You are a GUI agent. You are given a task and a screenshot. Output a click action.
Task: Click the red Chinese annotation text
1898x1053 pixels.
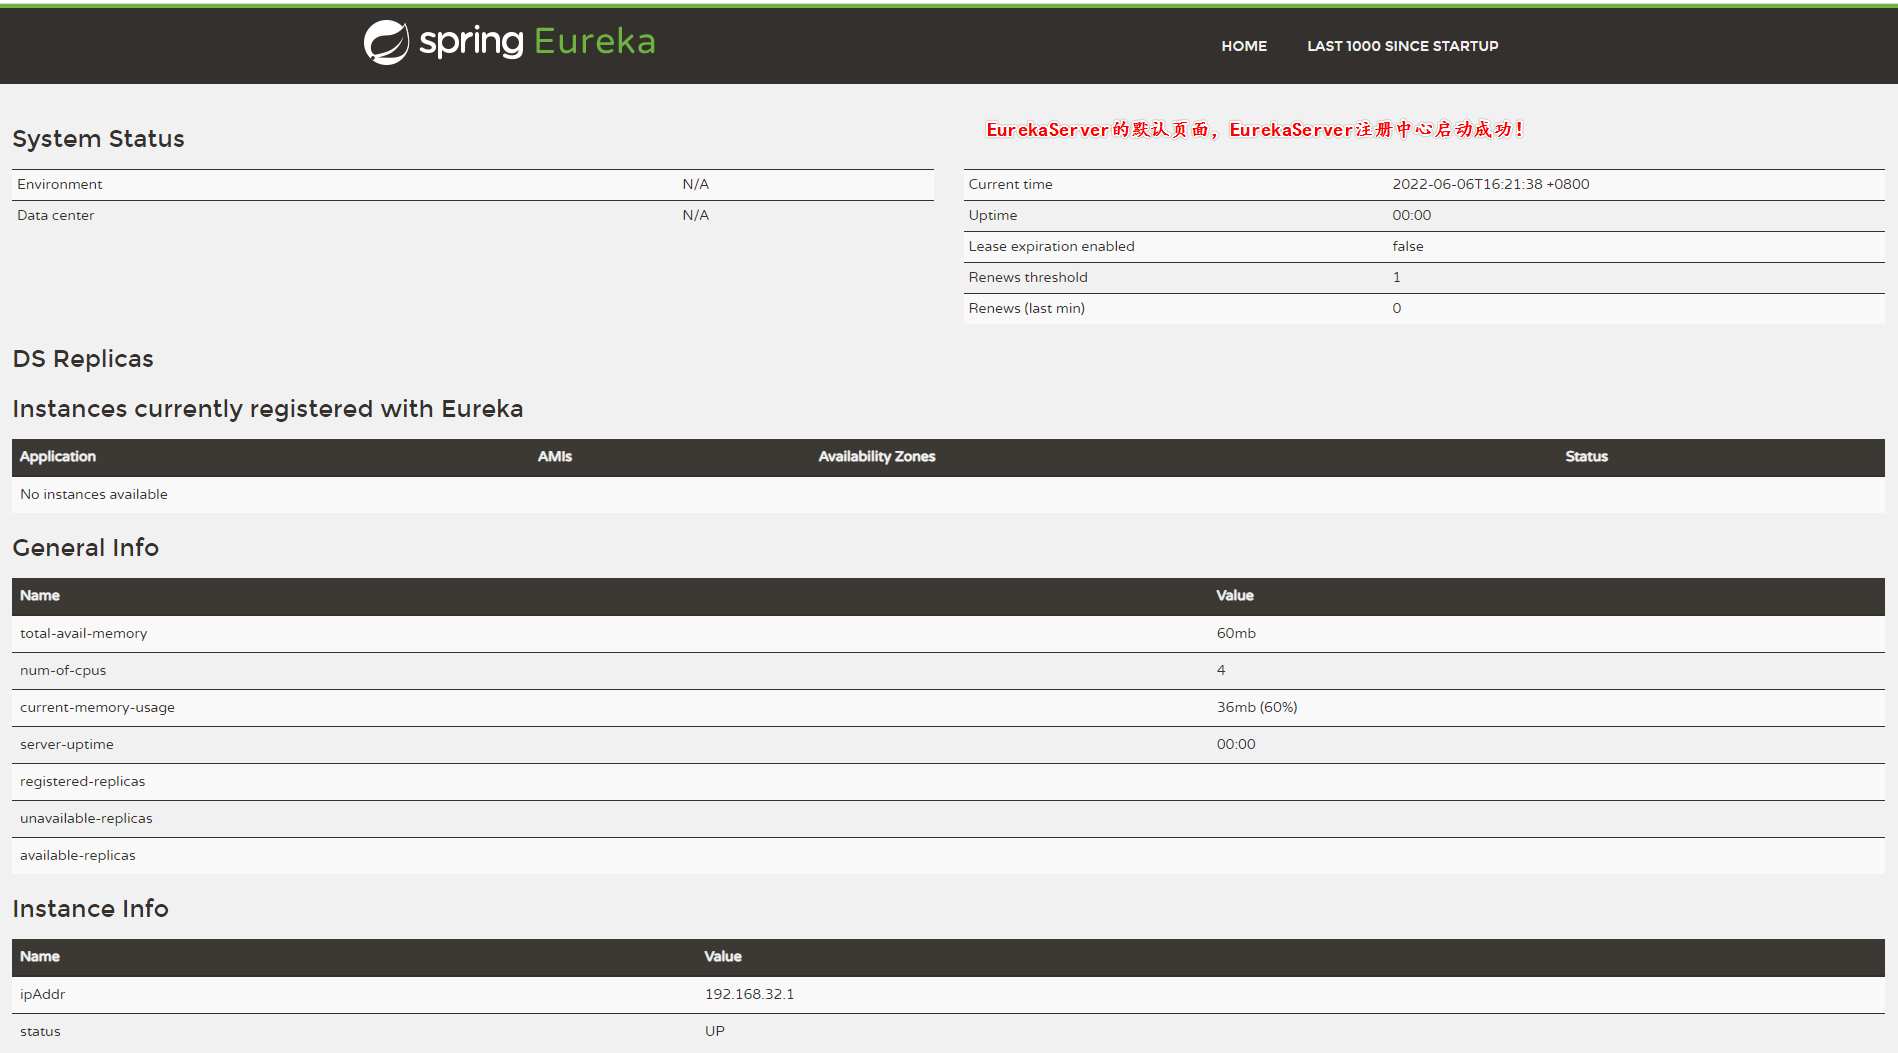(x=1254, y=130)
